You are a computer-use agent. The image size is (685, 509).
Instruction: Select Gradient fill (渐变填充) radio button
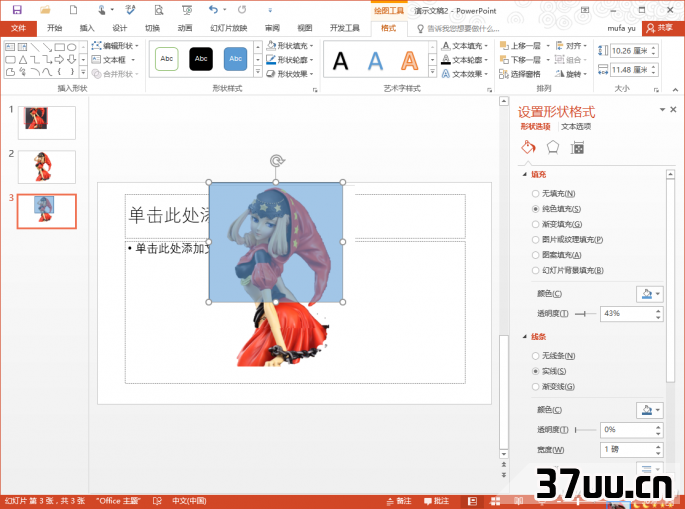point(535,224)
